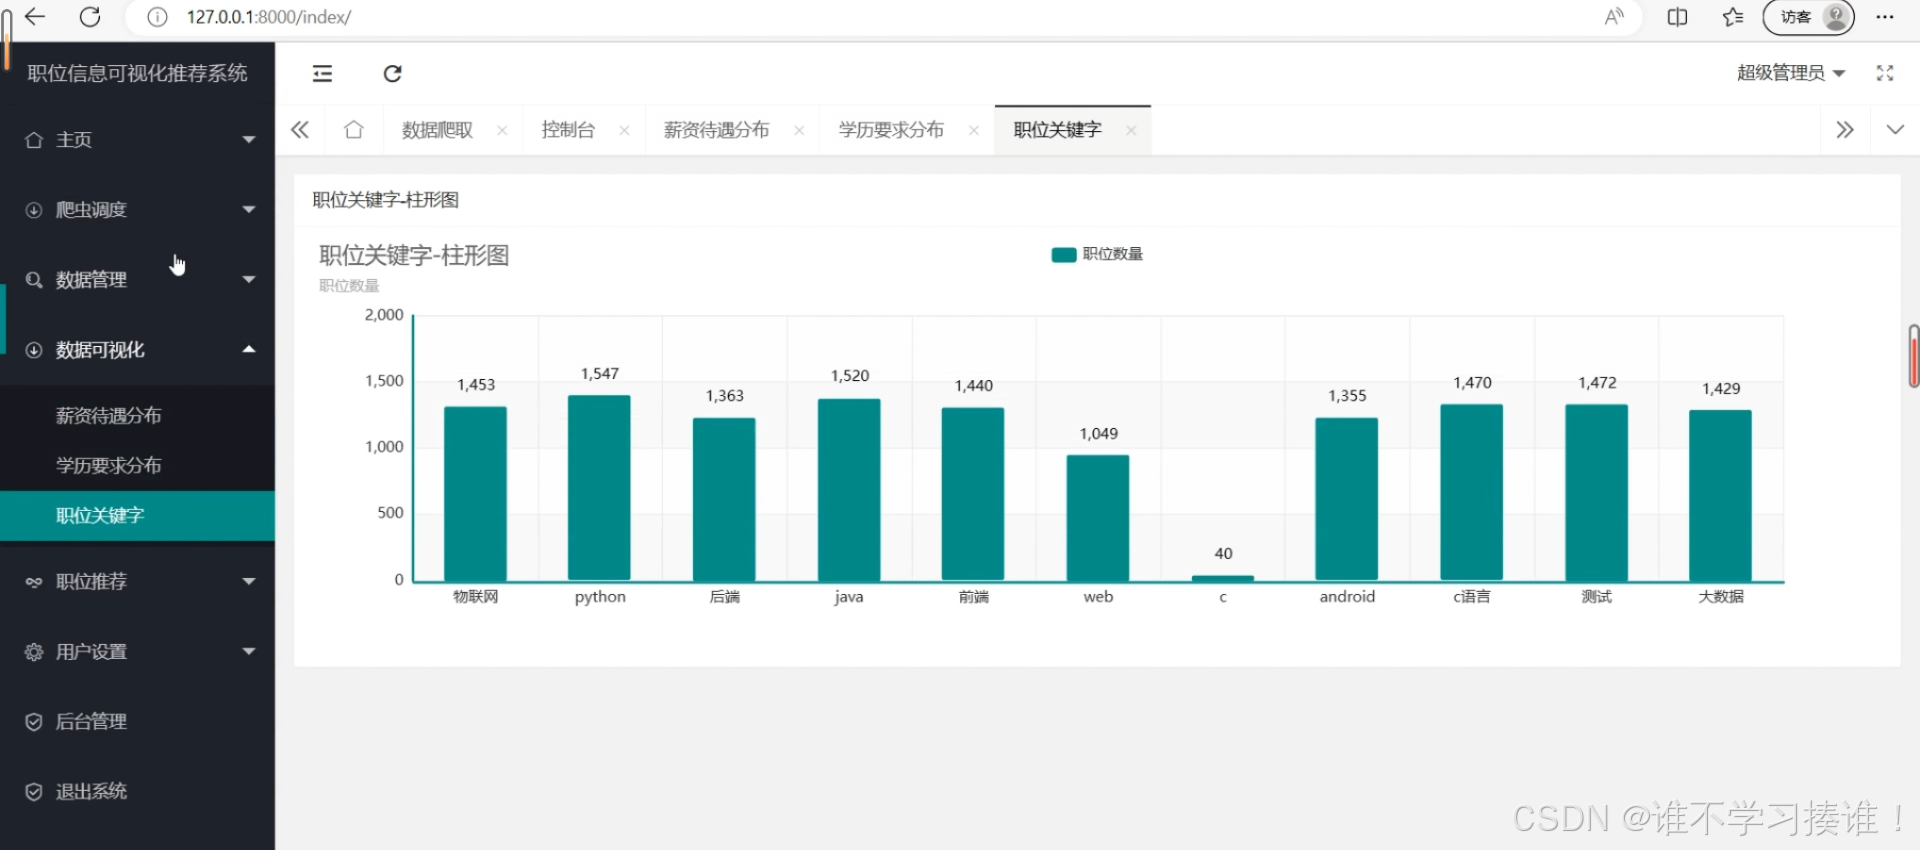Go to the home tab icon
The image size is (1920, 850).
[x=353, y=130]
